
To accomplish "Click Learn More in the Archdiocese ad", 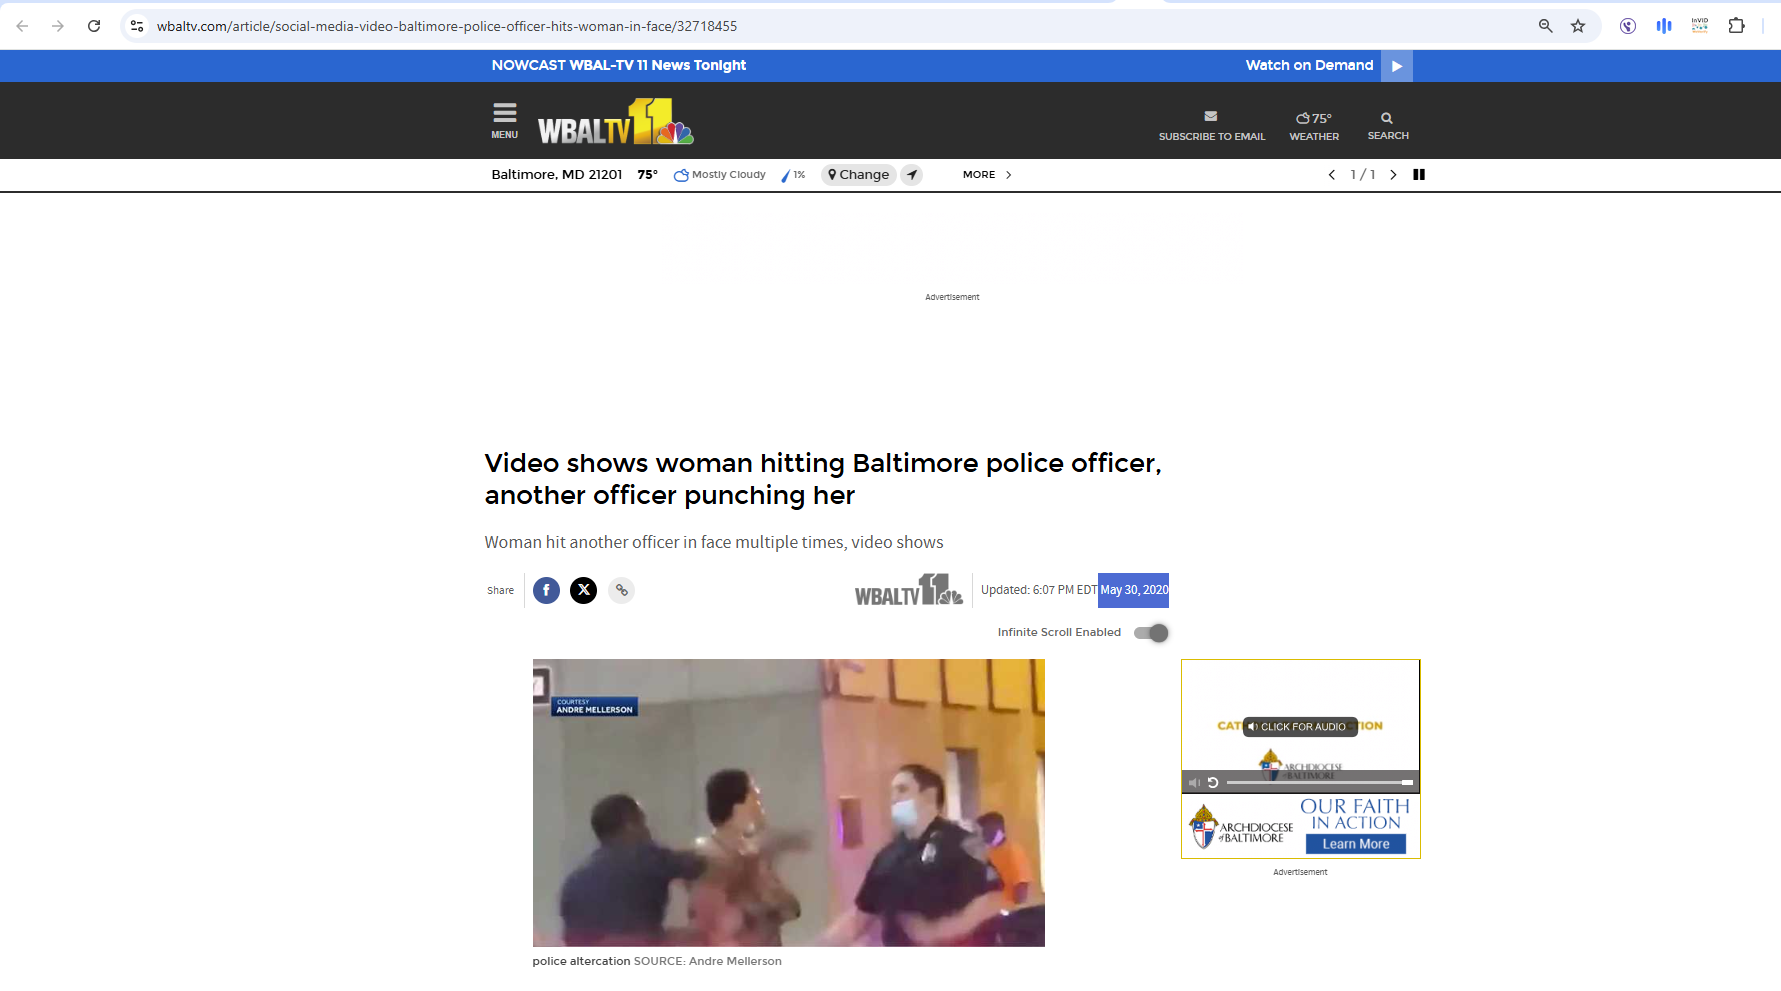I will (1356, 843).
